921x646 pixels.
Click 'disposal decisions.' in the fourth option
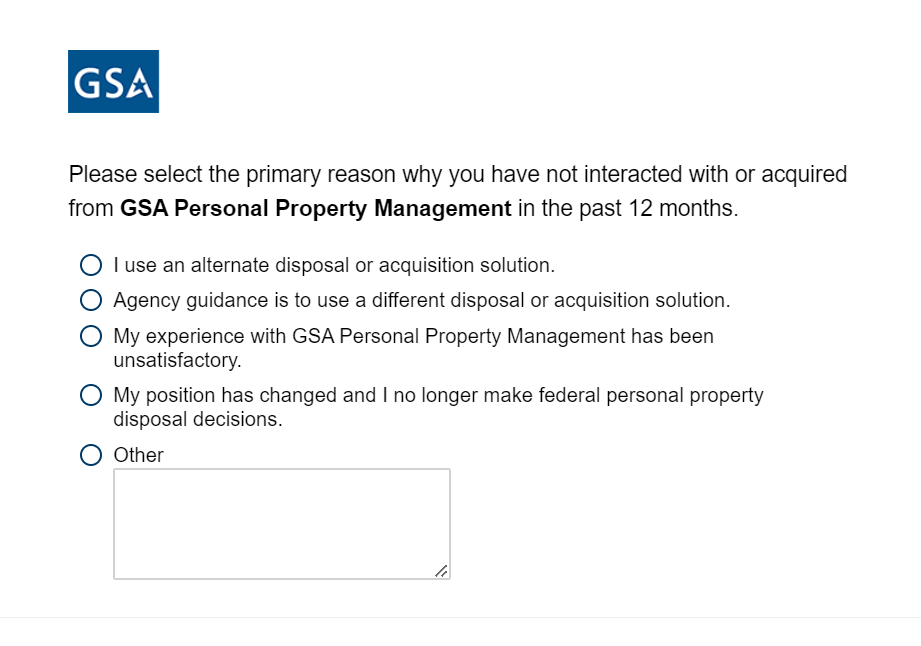198,420
